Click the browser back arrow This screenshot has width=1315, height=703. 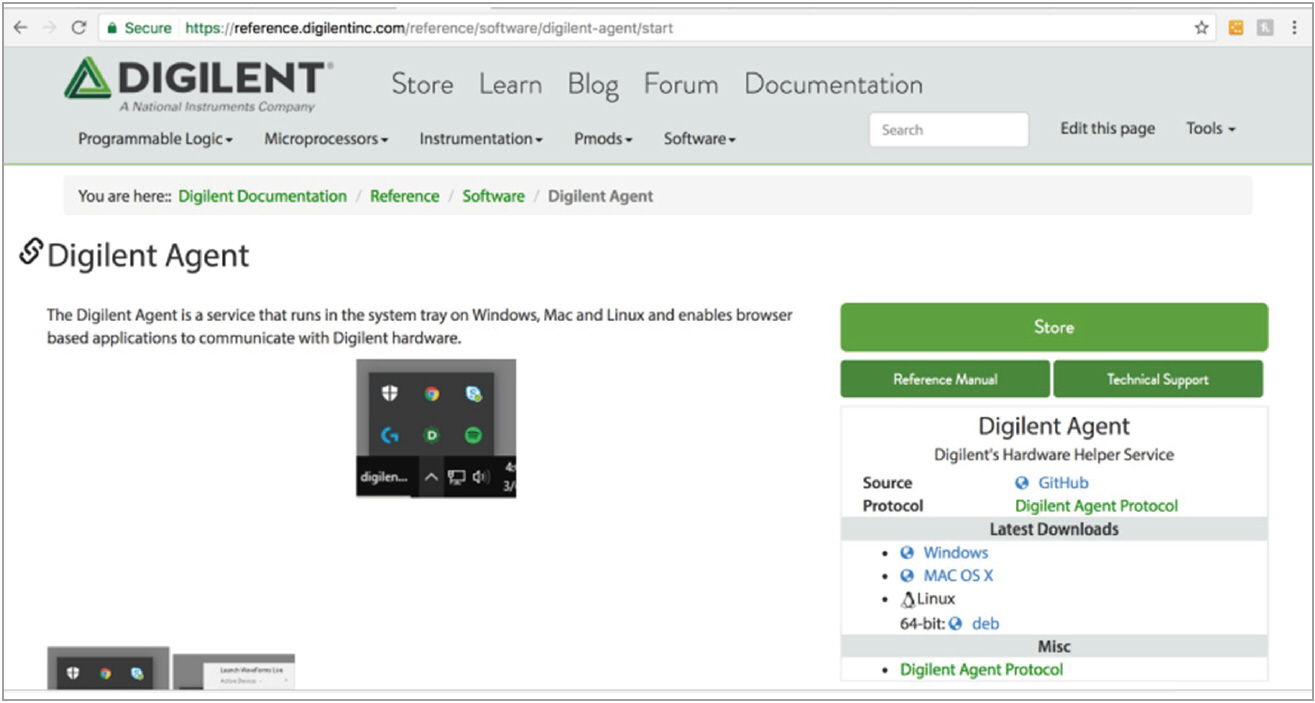tap(20, 28)
